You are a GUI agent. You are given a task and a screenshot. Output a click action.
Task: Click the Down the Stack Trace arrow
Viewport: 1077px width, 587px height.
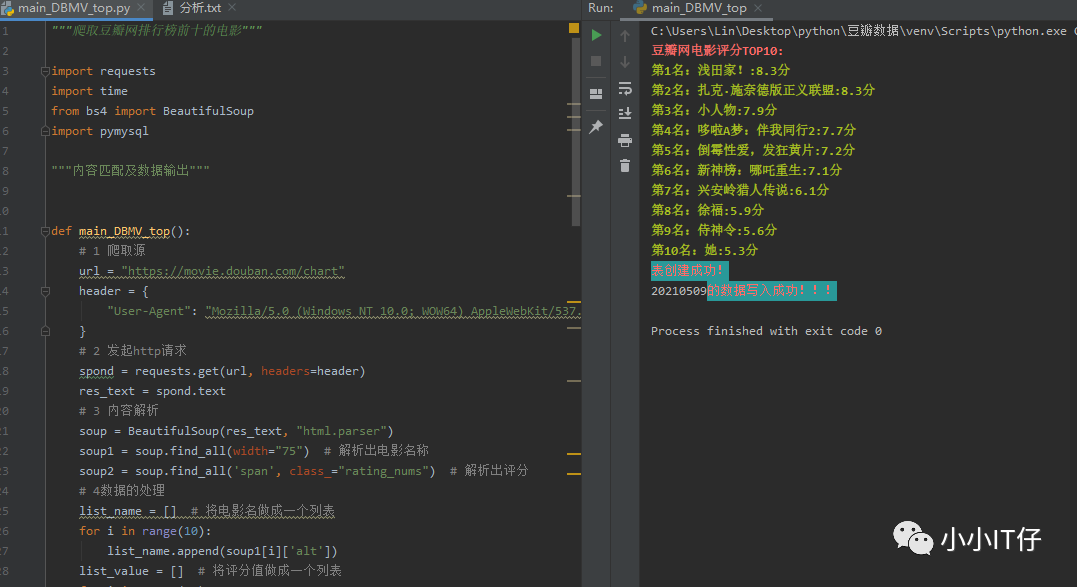(x=624, y=62)
